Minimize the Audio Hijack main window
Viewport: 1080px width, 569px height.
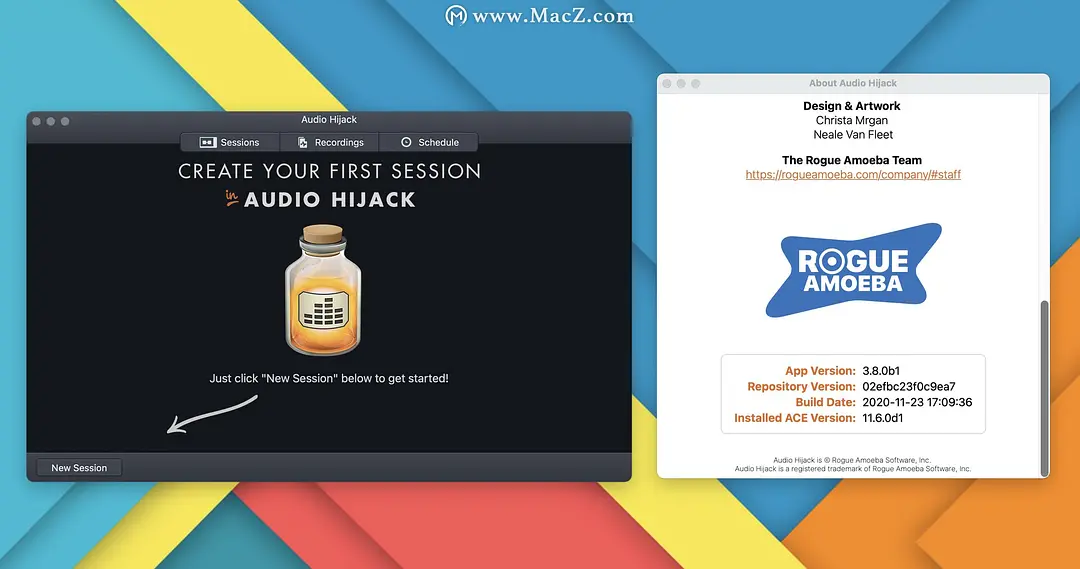[51, 121]
